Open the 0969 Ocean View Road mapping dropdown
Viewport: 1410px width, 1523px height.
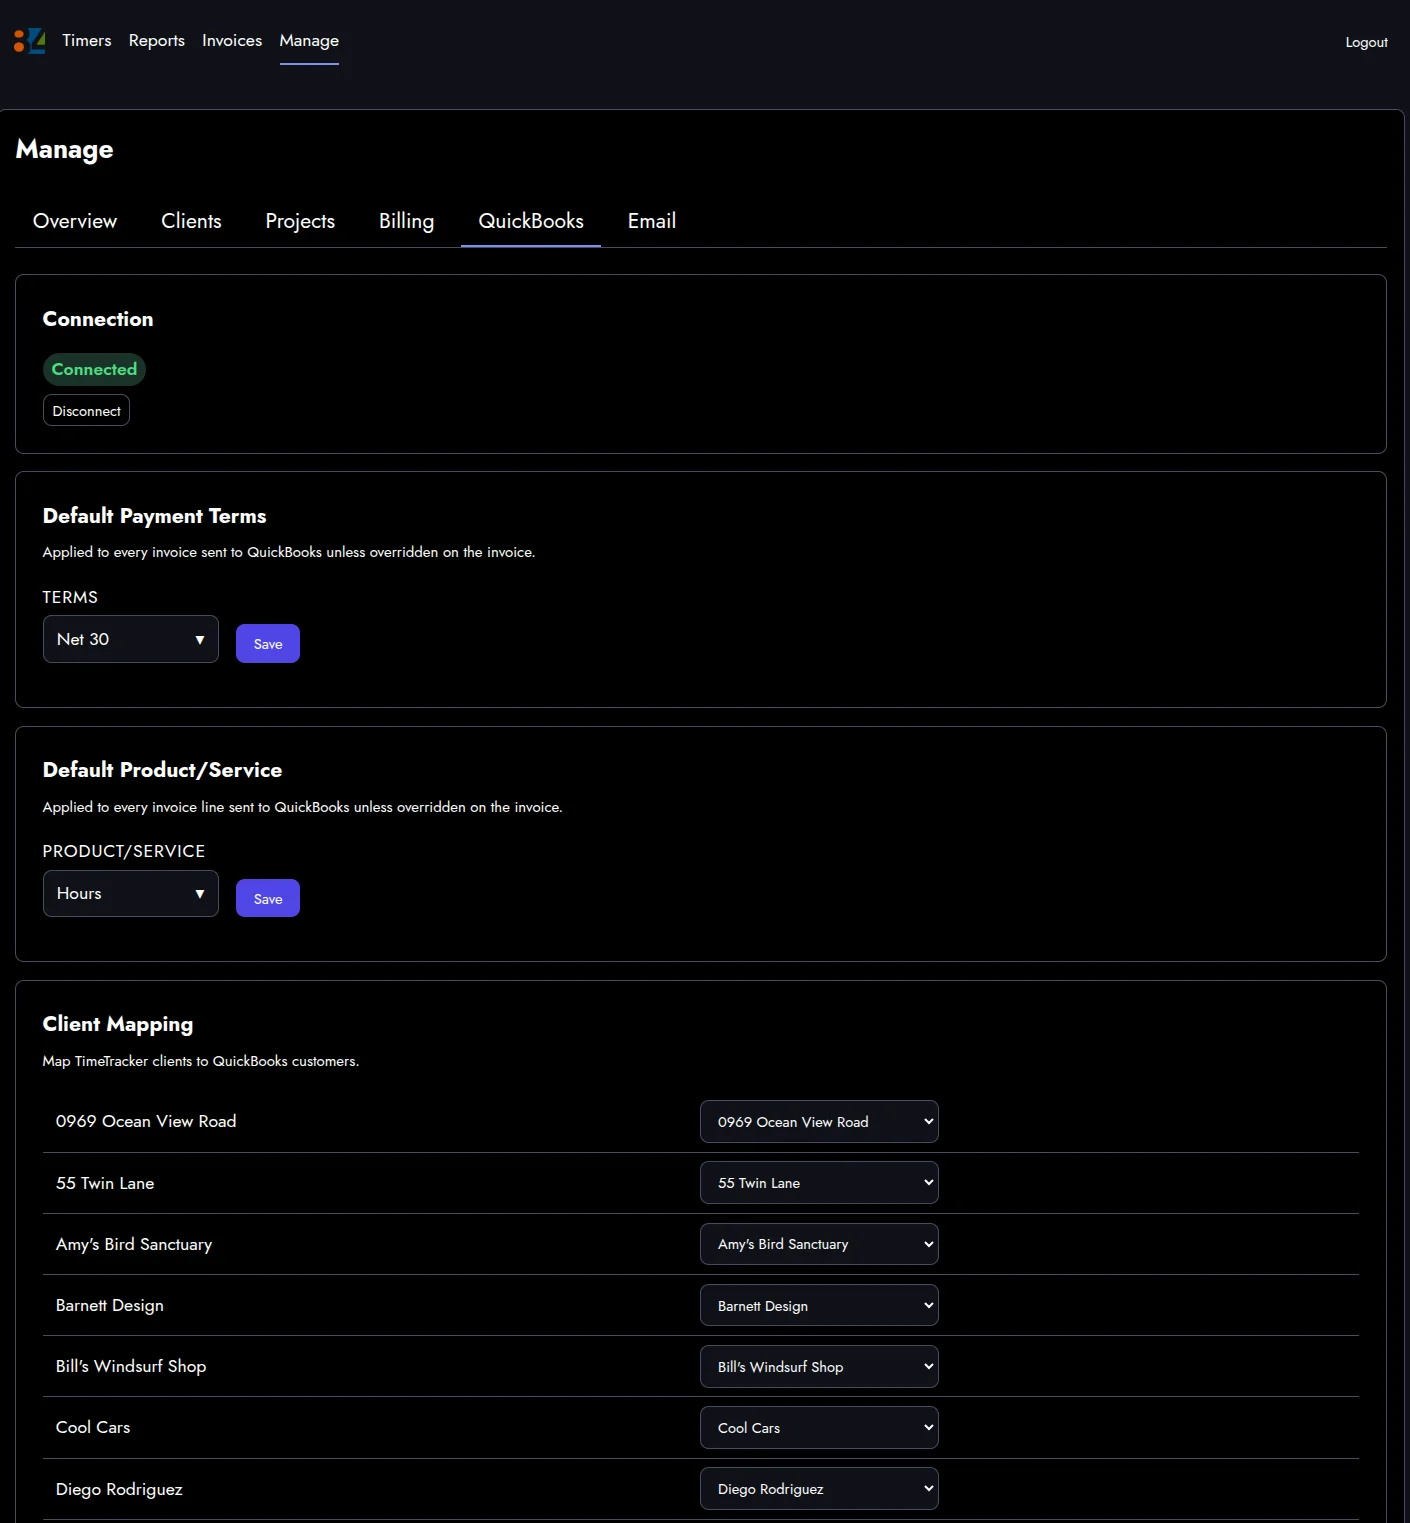[819, 1122]
